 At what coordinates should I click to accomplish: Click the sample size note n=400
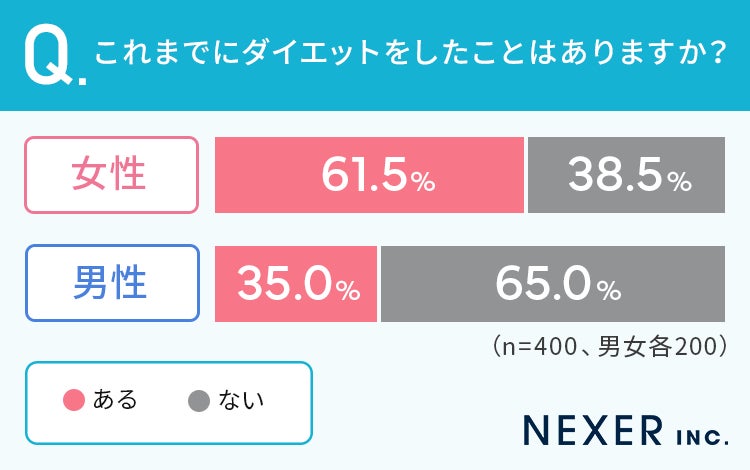[610, 346]
